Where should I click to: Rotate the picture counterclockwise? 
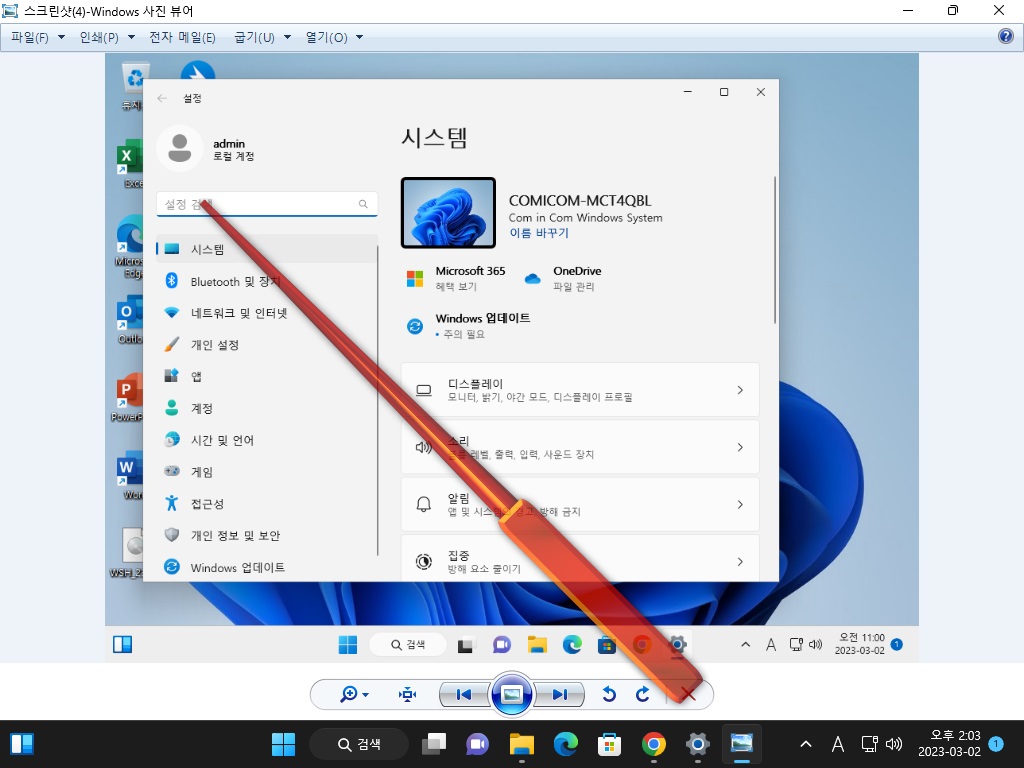(x=609, y=694)
